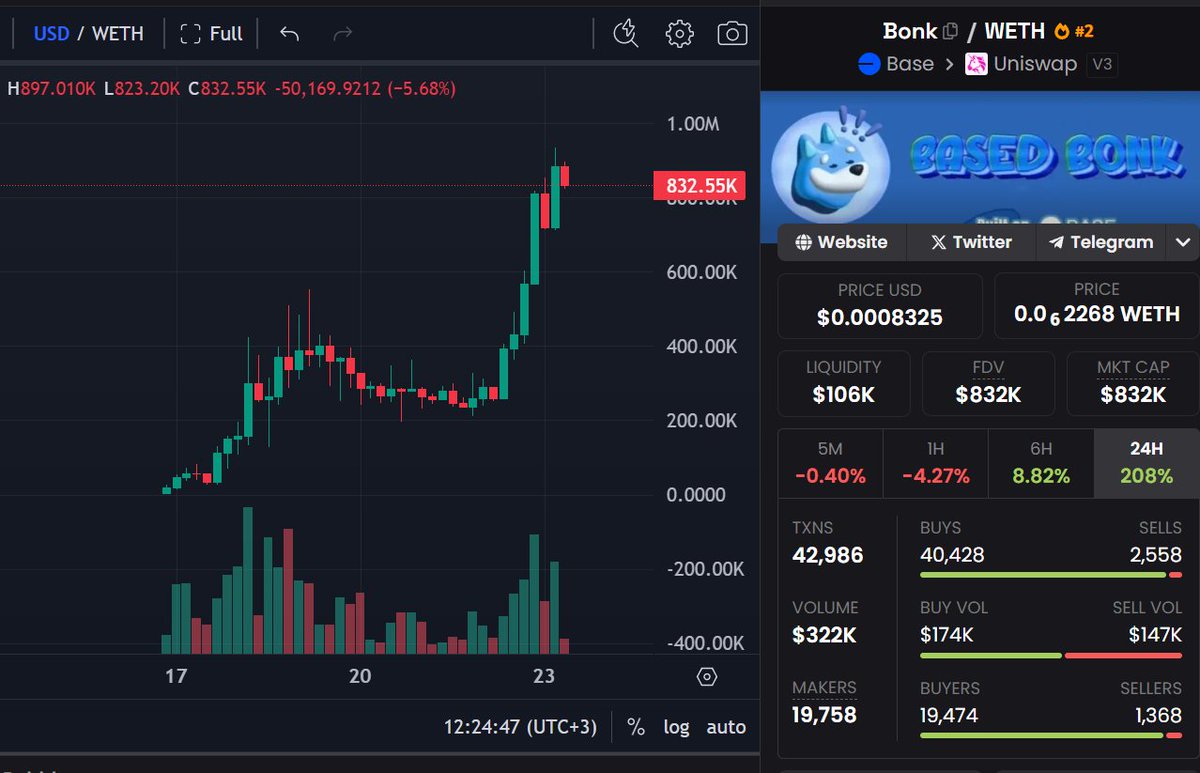Click the Base chain link
Image resolution: width=1200 pixels, height=773 pixels.
(896, 64)
